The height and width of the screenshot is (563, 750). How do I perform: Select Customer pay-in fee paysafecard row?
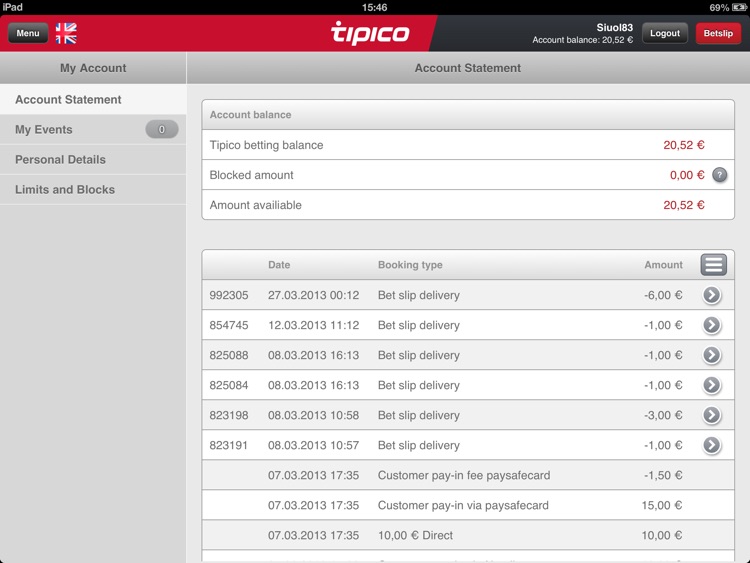468,475
